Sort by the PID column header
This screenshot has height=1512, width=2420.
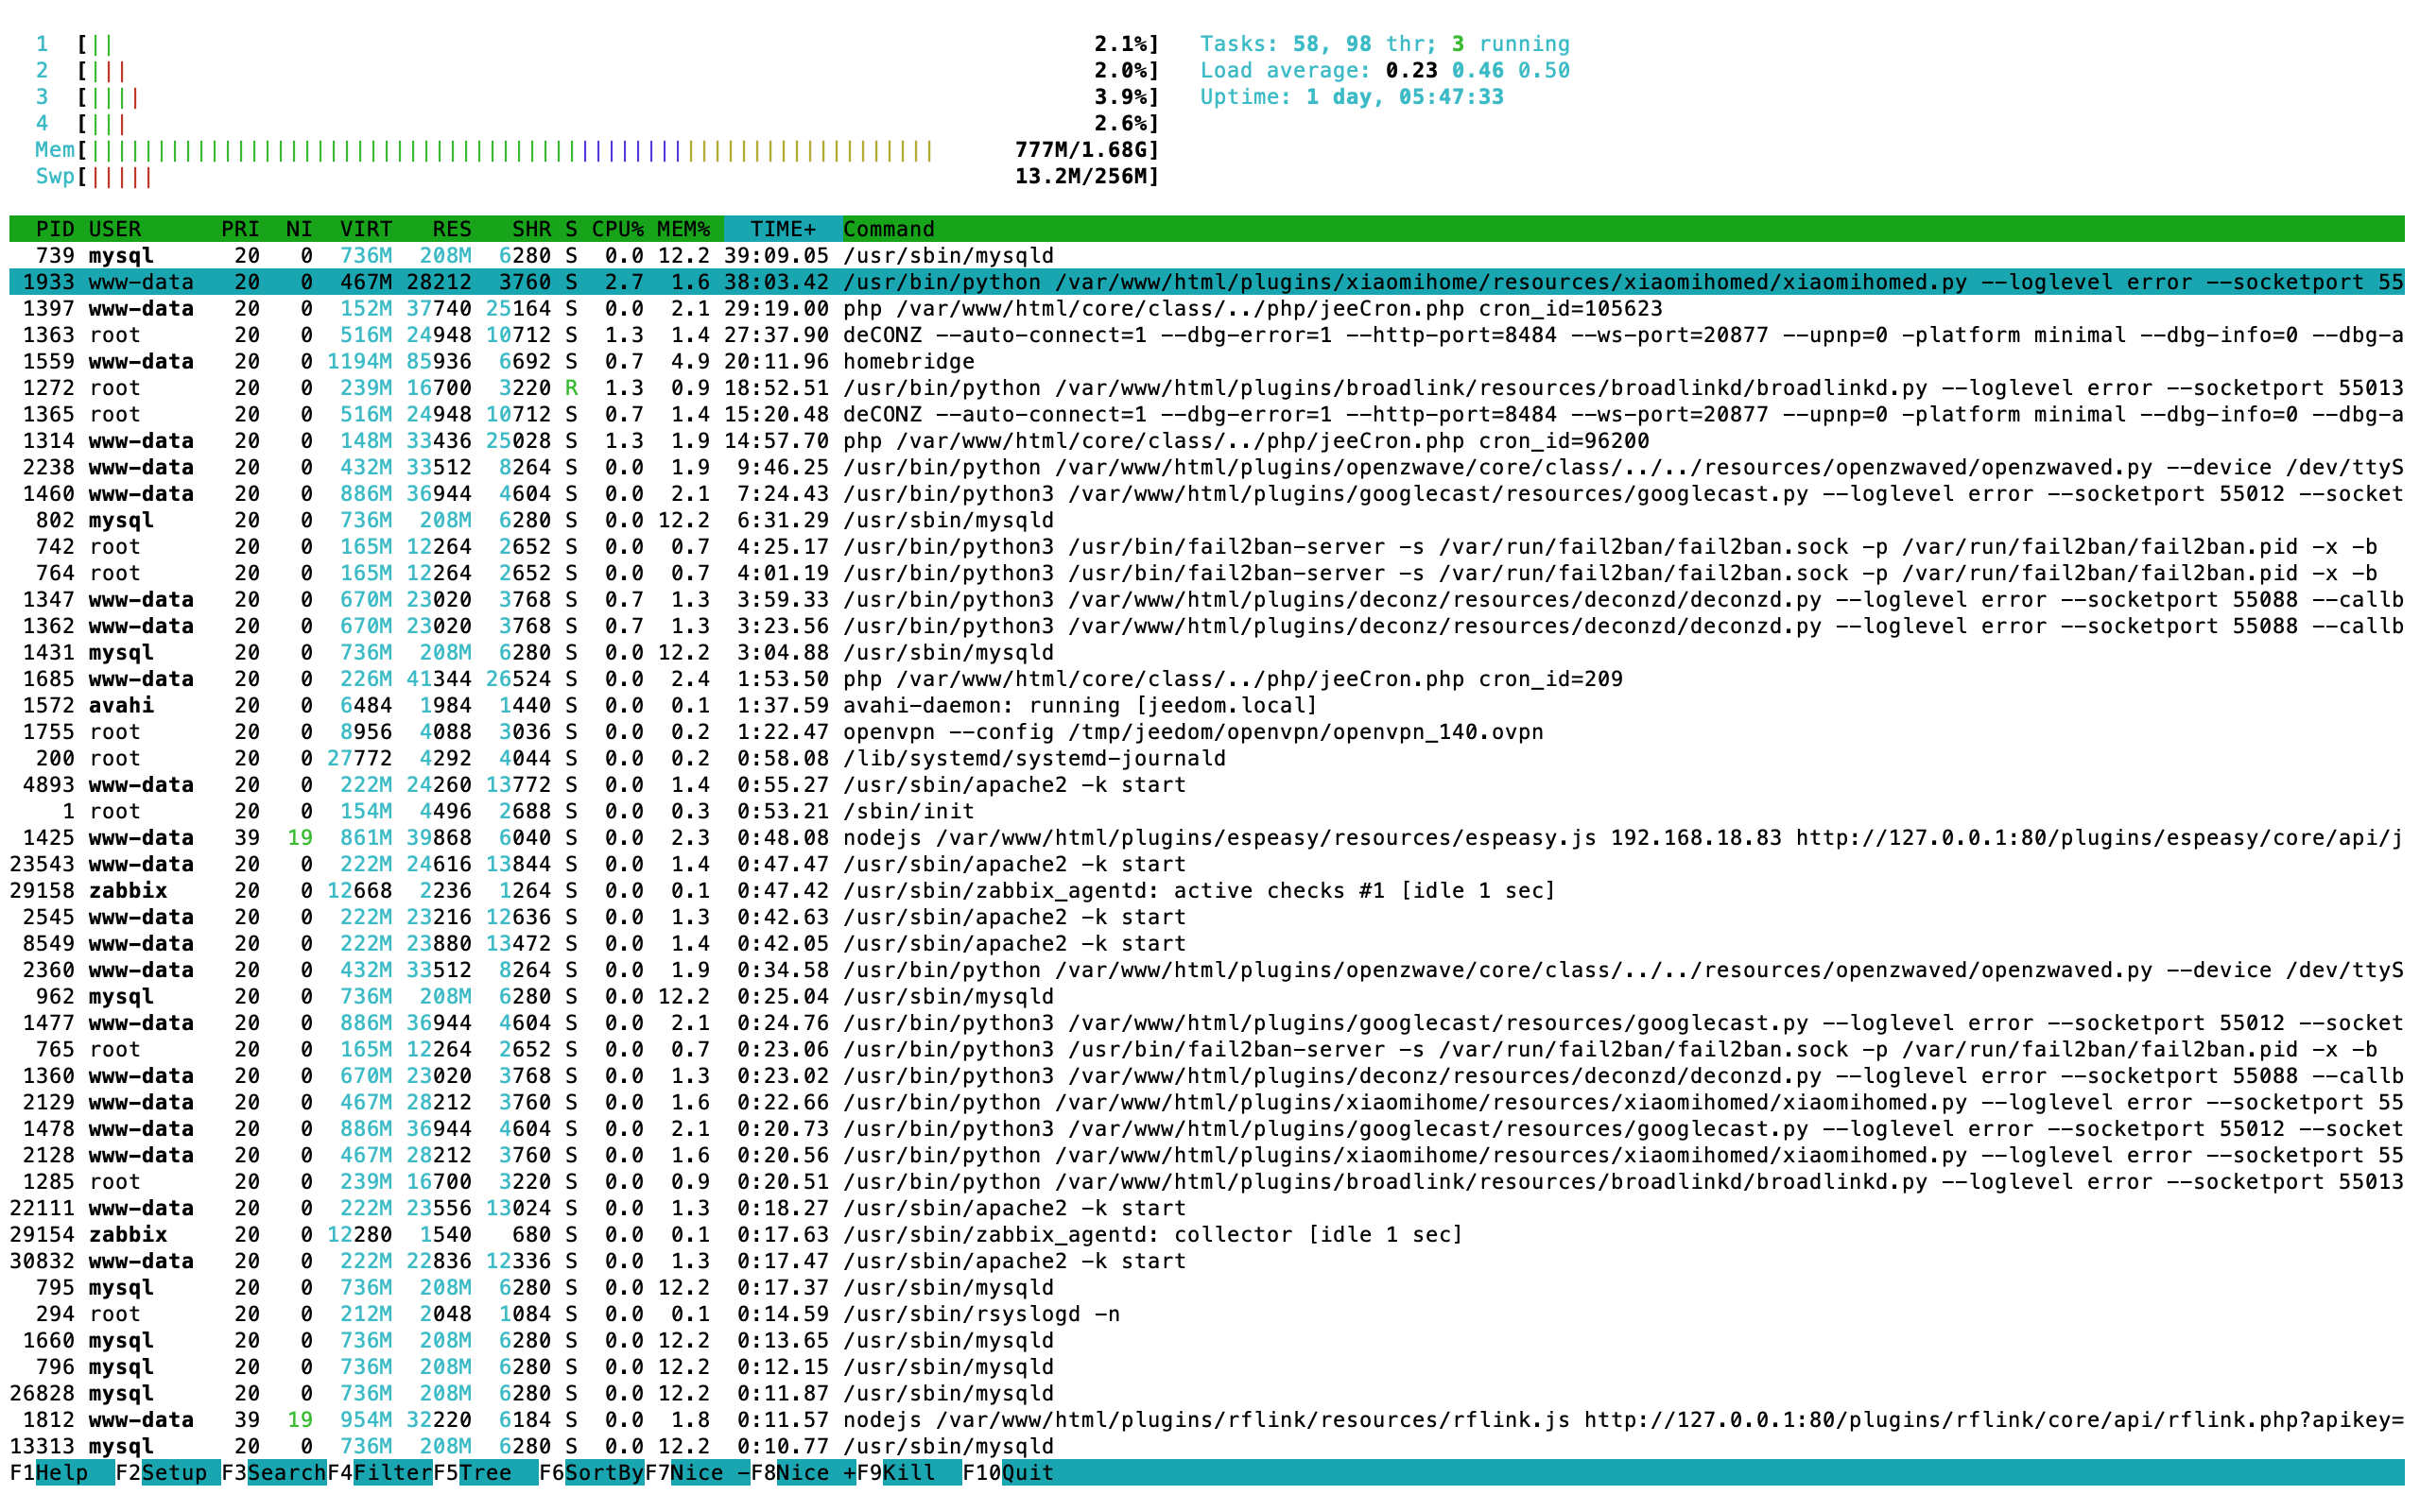55,229
